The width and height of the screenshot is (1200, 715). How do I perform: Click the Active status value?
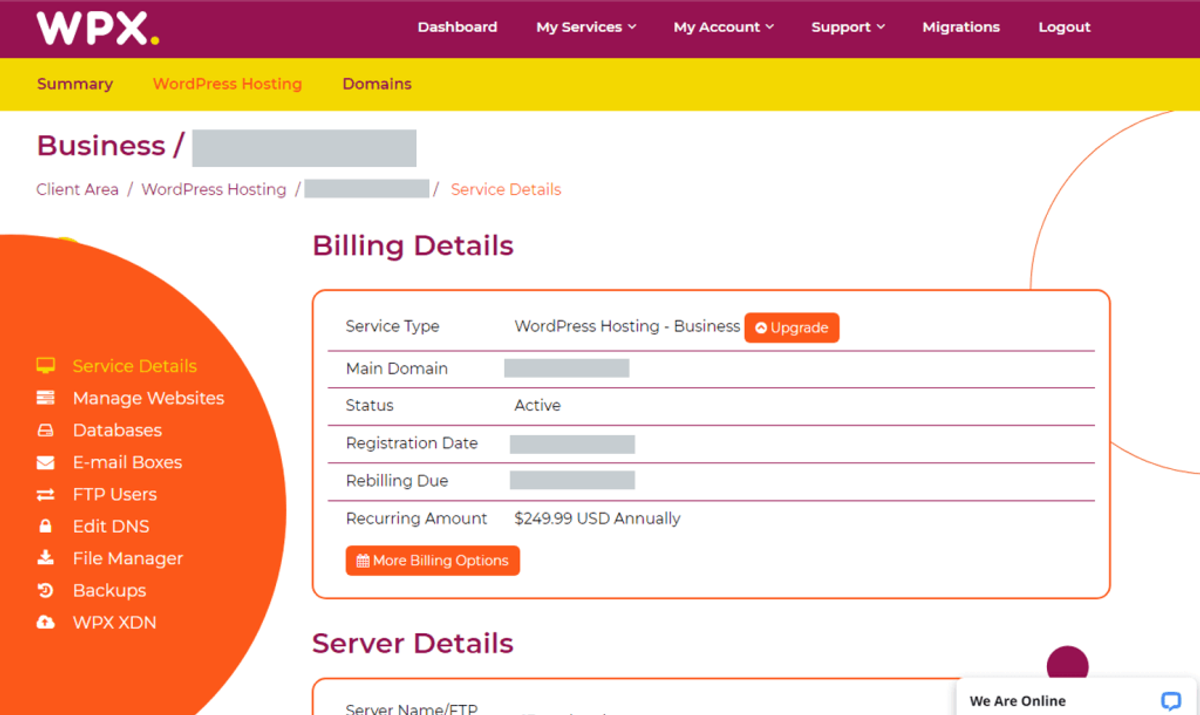point(537,405)
